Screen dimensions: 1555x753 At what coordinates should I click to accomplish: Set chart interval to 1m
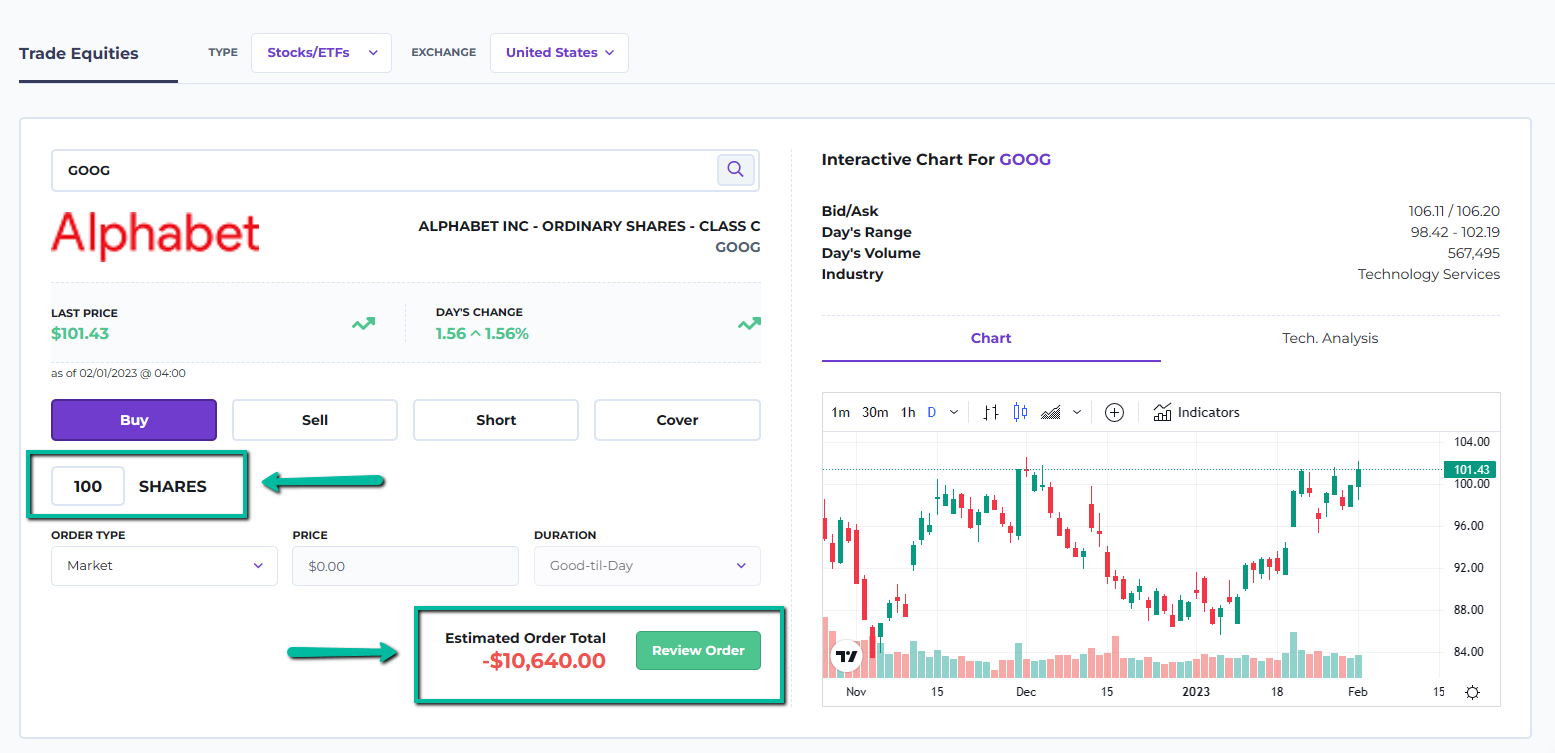pos(841,412)
